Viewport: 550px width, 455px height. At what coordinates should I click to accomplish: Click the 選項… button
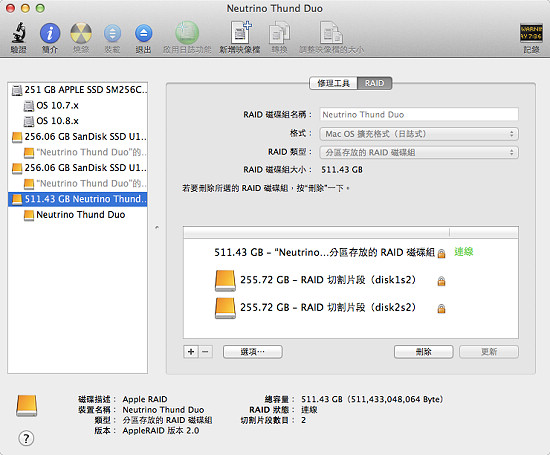pos(253,352)
